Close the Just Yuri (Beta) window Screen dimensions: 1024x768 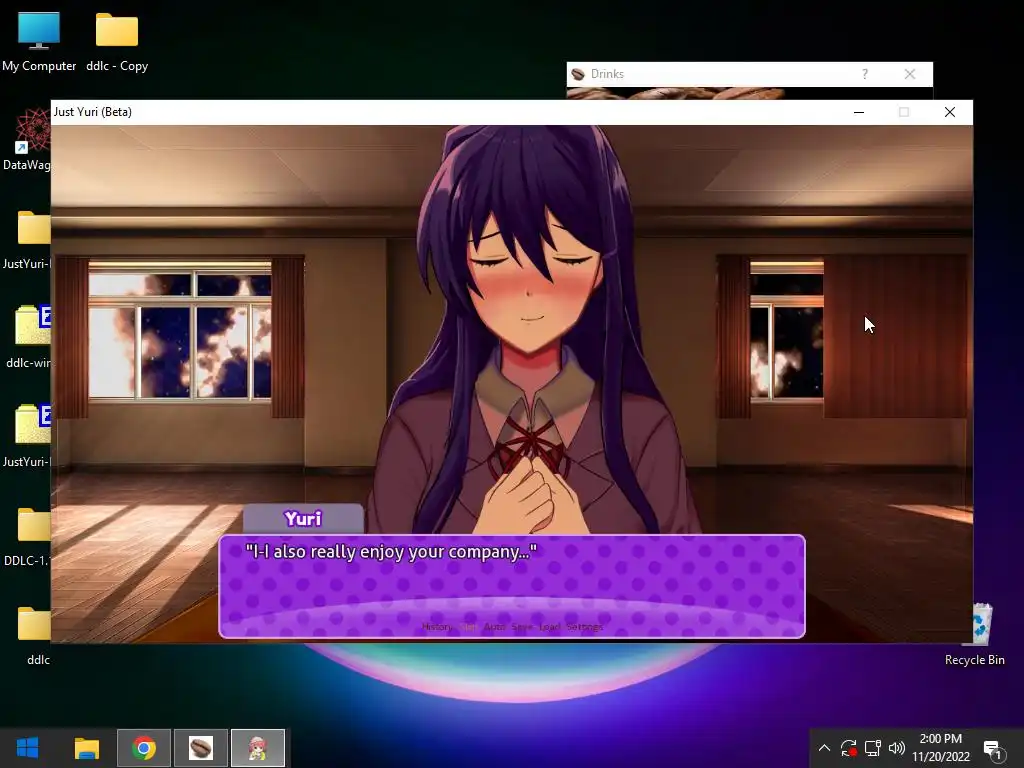pyautogui.click(x=950, y=112)
